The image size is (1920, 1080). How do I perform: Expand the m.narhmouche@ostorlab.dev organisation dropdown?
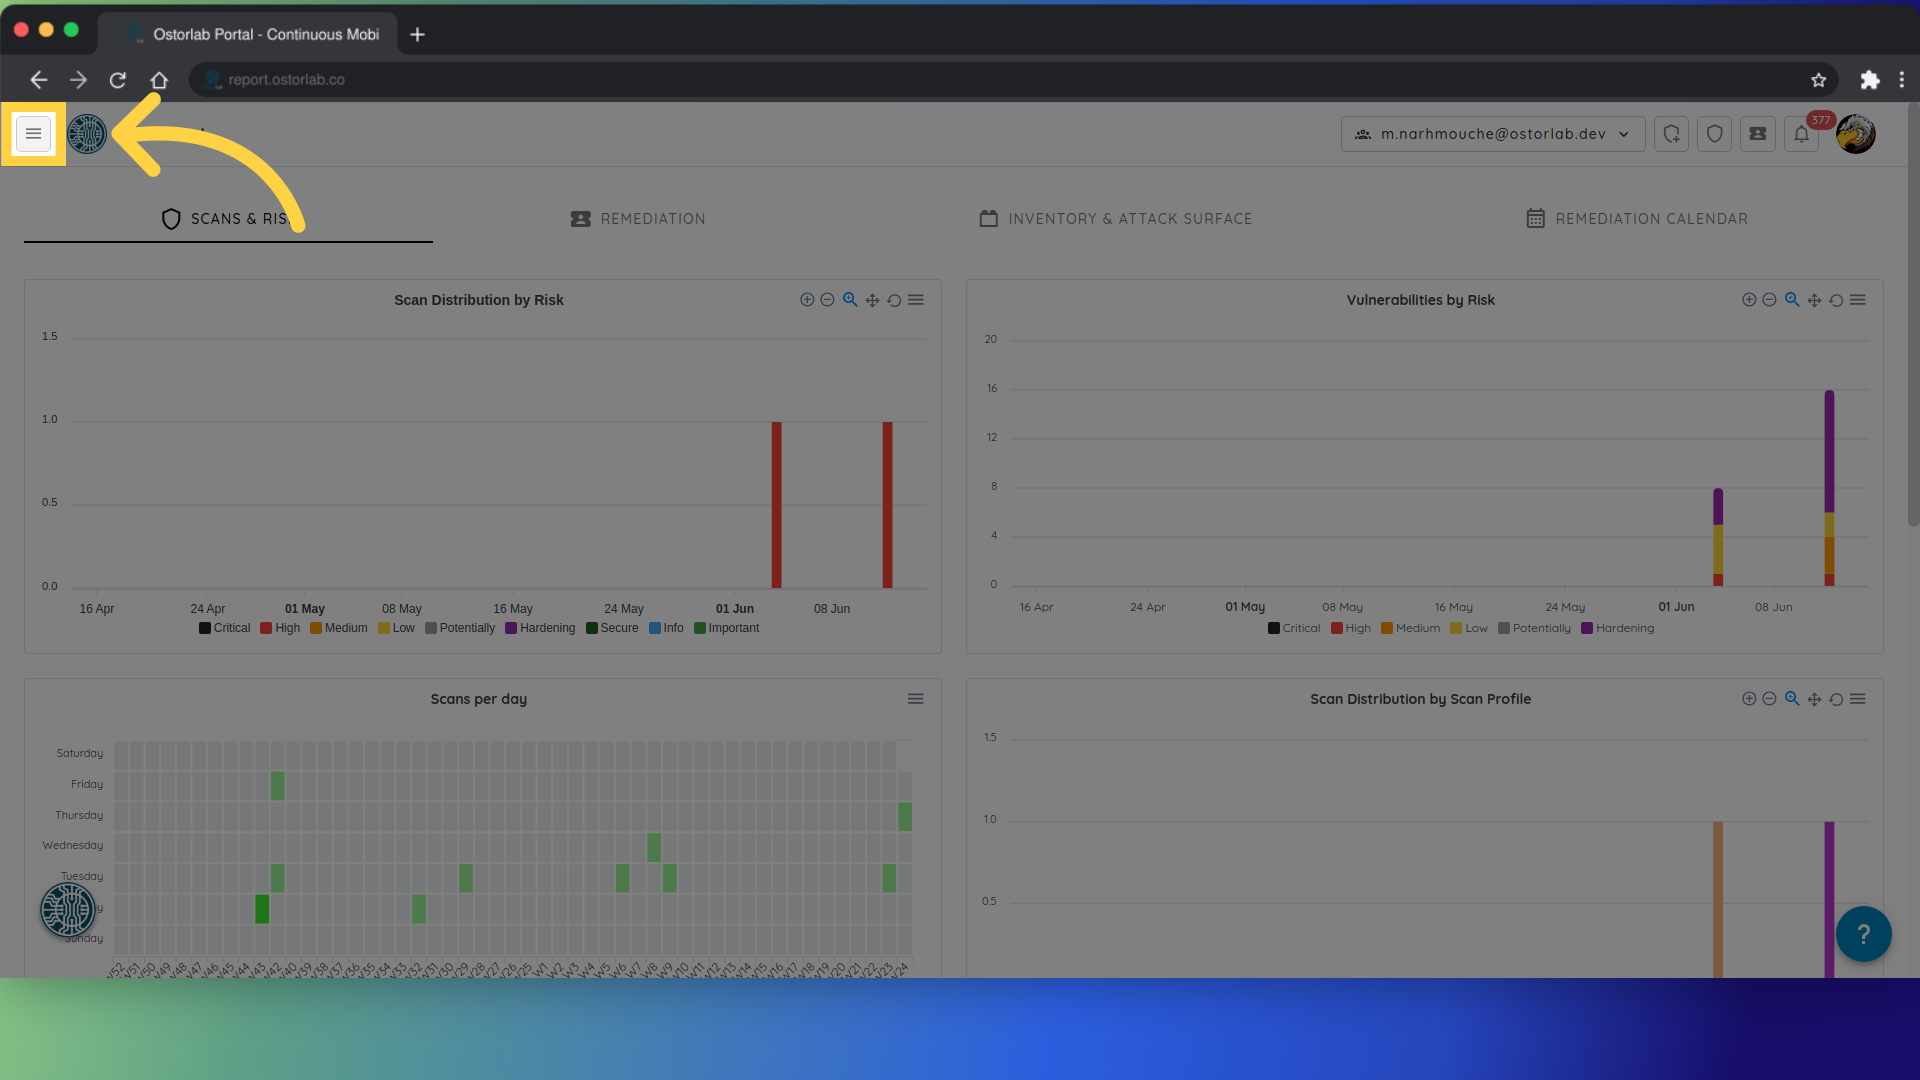1492,134
